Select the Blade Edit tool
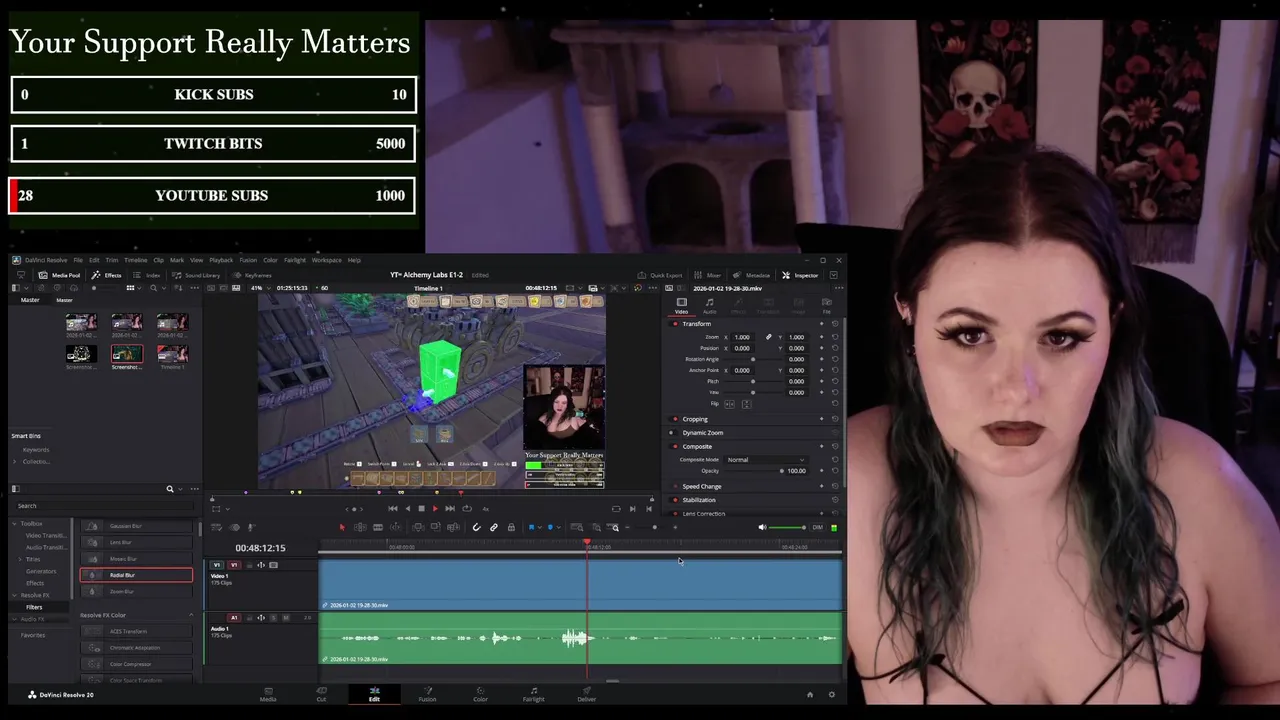This screenshot has height=720, width=1280. [378, 527]
